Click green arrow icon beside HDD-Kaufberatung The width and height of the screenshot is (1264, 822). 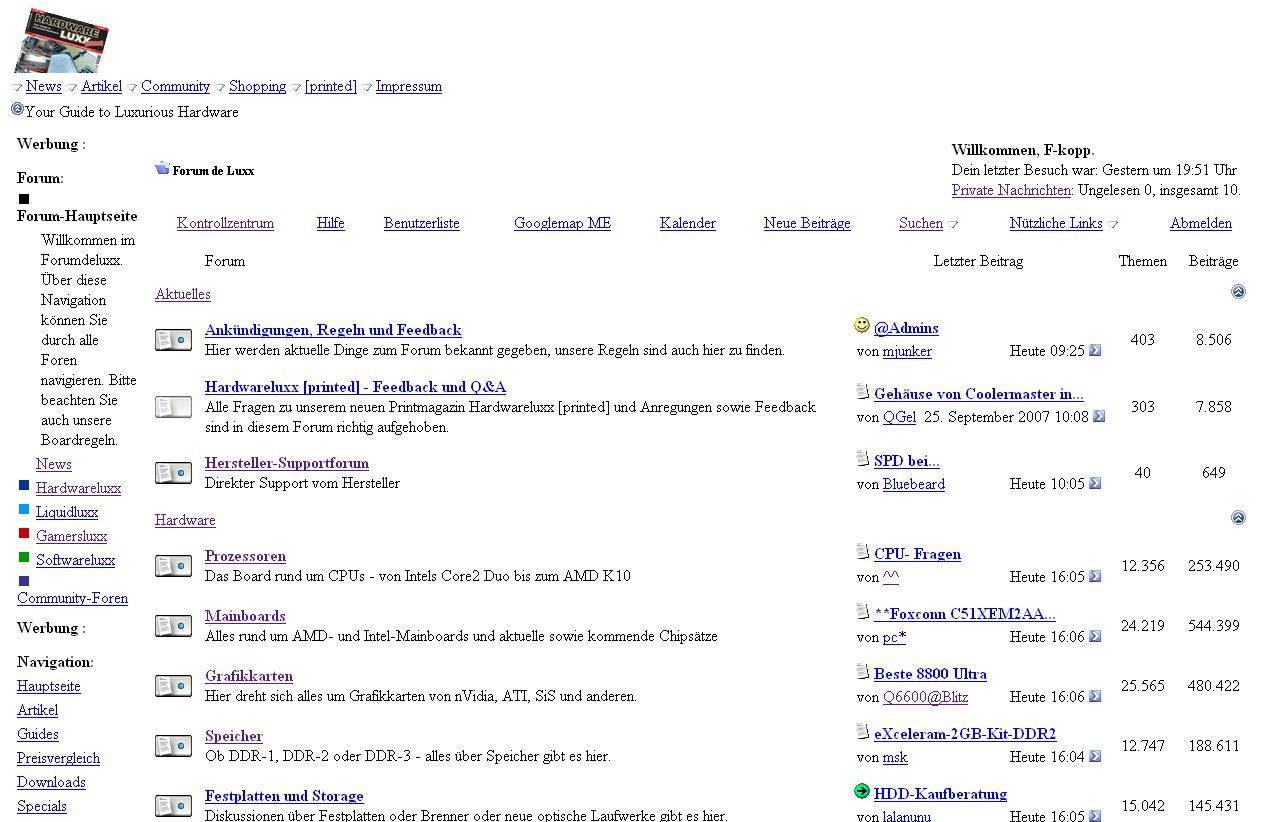[x=862, y=791]
